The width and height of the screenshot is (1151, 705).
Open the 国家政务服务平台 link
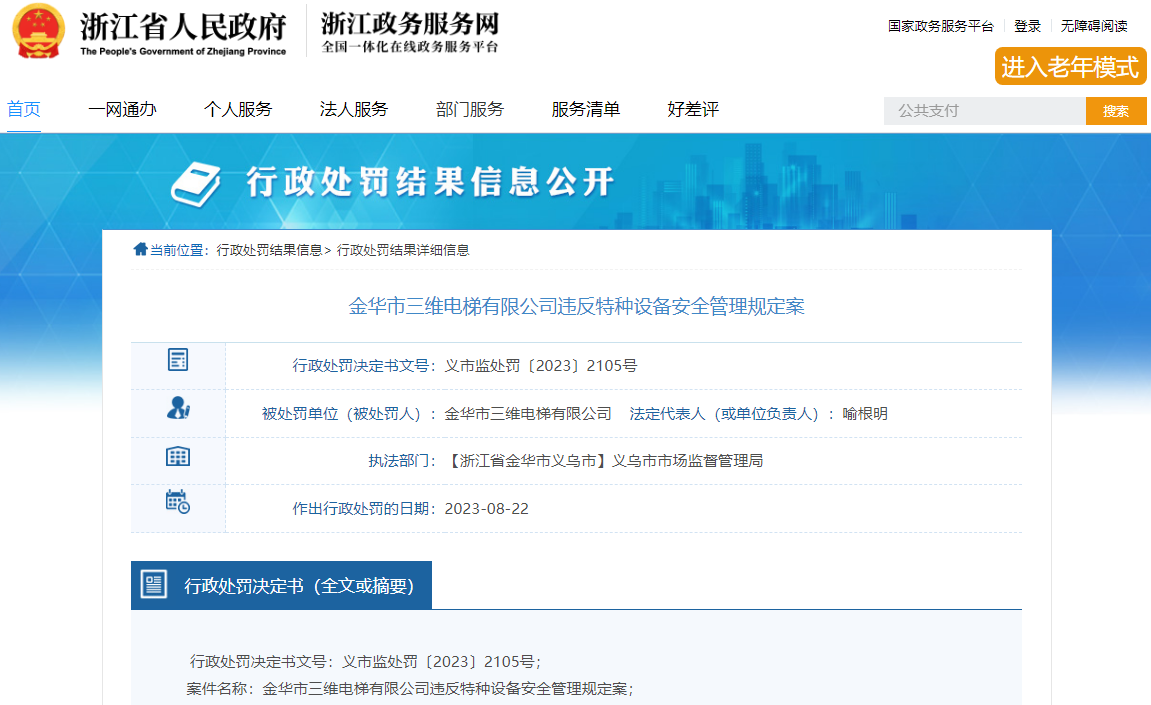pyautogui.click(x=940, y=26)
